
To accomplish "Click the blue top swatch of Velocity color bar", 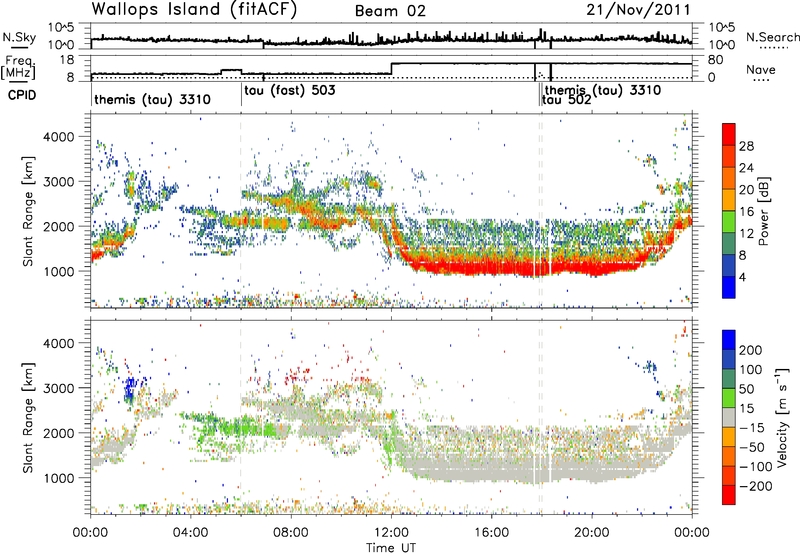I will [729, 339].
